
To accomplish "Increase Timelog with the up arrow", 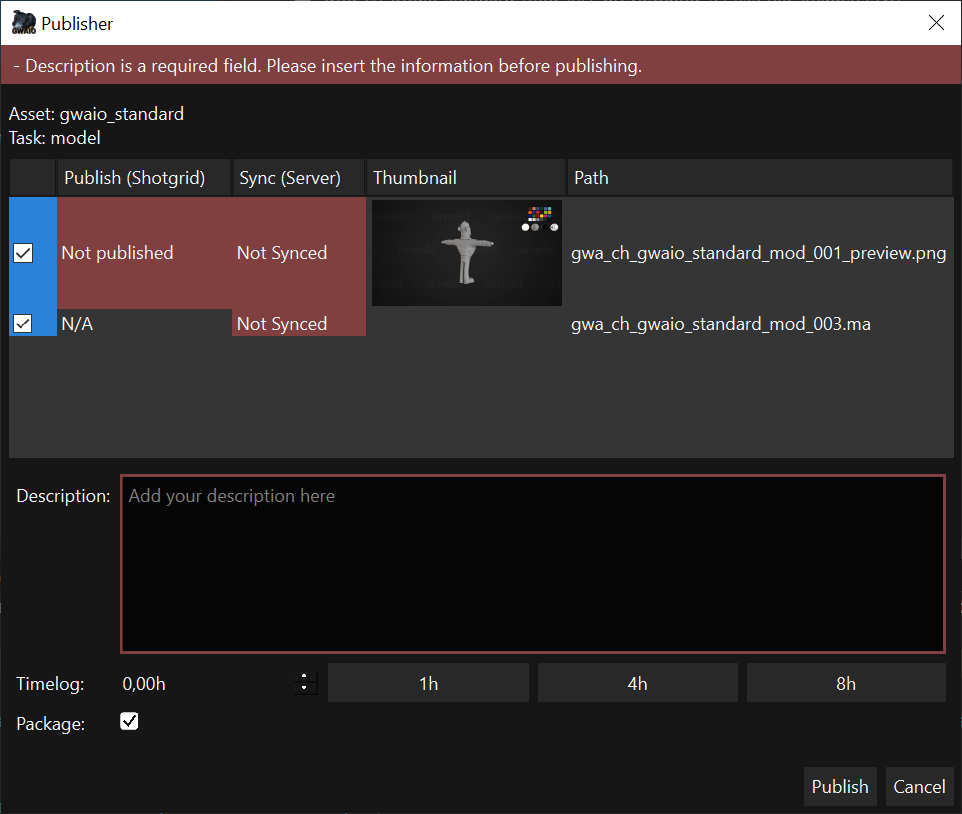I will pyautogui.click(x=305, y=677).
